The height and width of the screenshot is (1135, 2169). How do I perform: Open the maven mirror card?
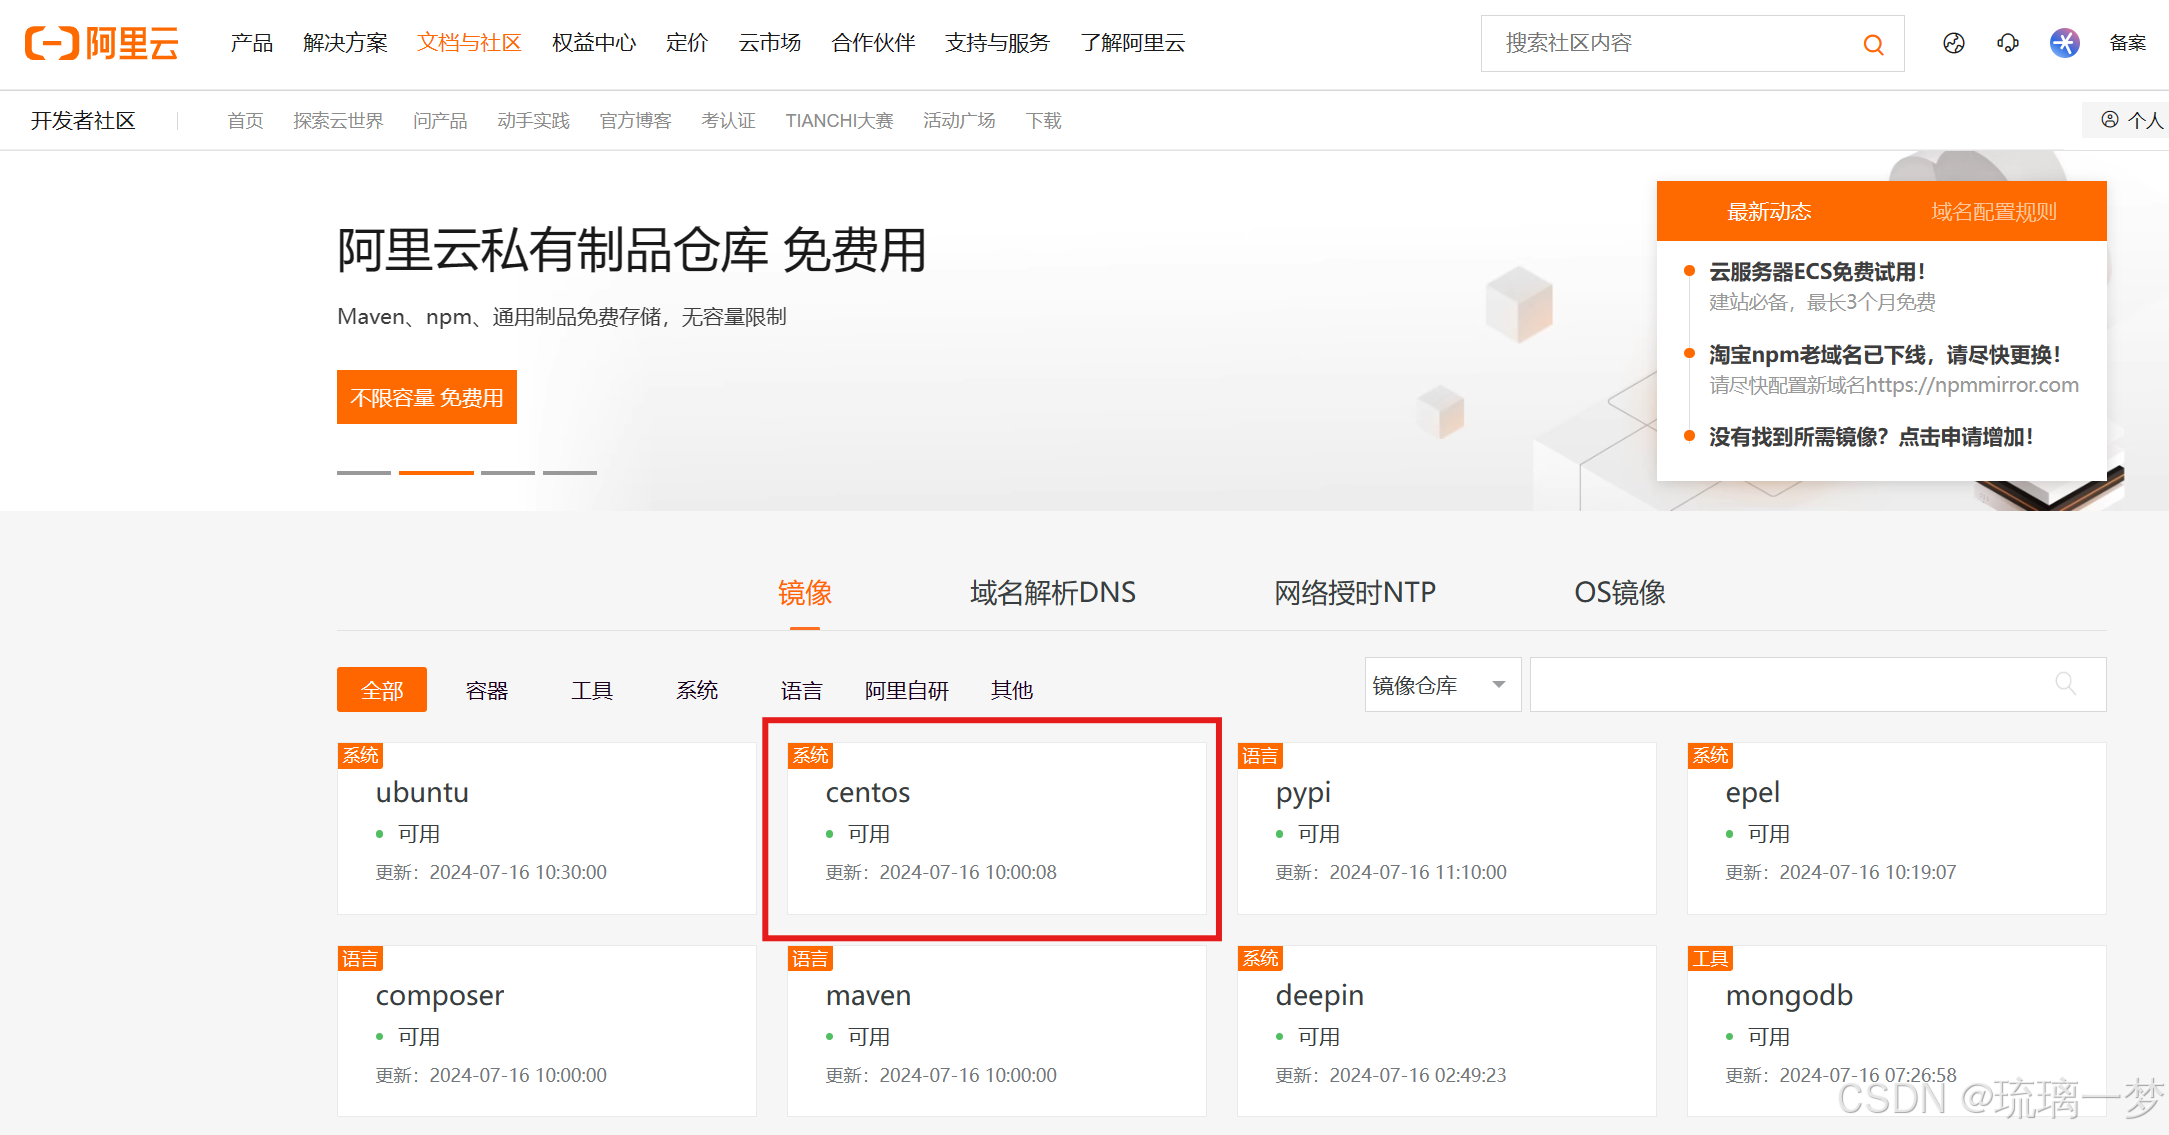click(997, 1031)
